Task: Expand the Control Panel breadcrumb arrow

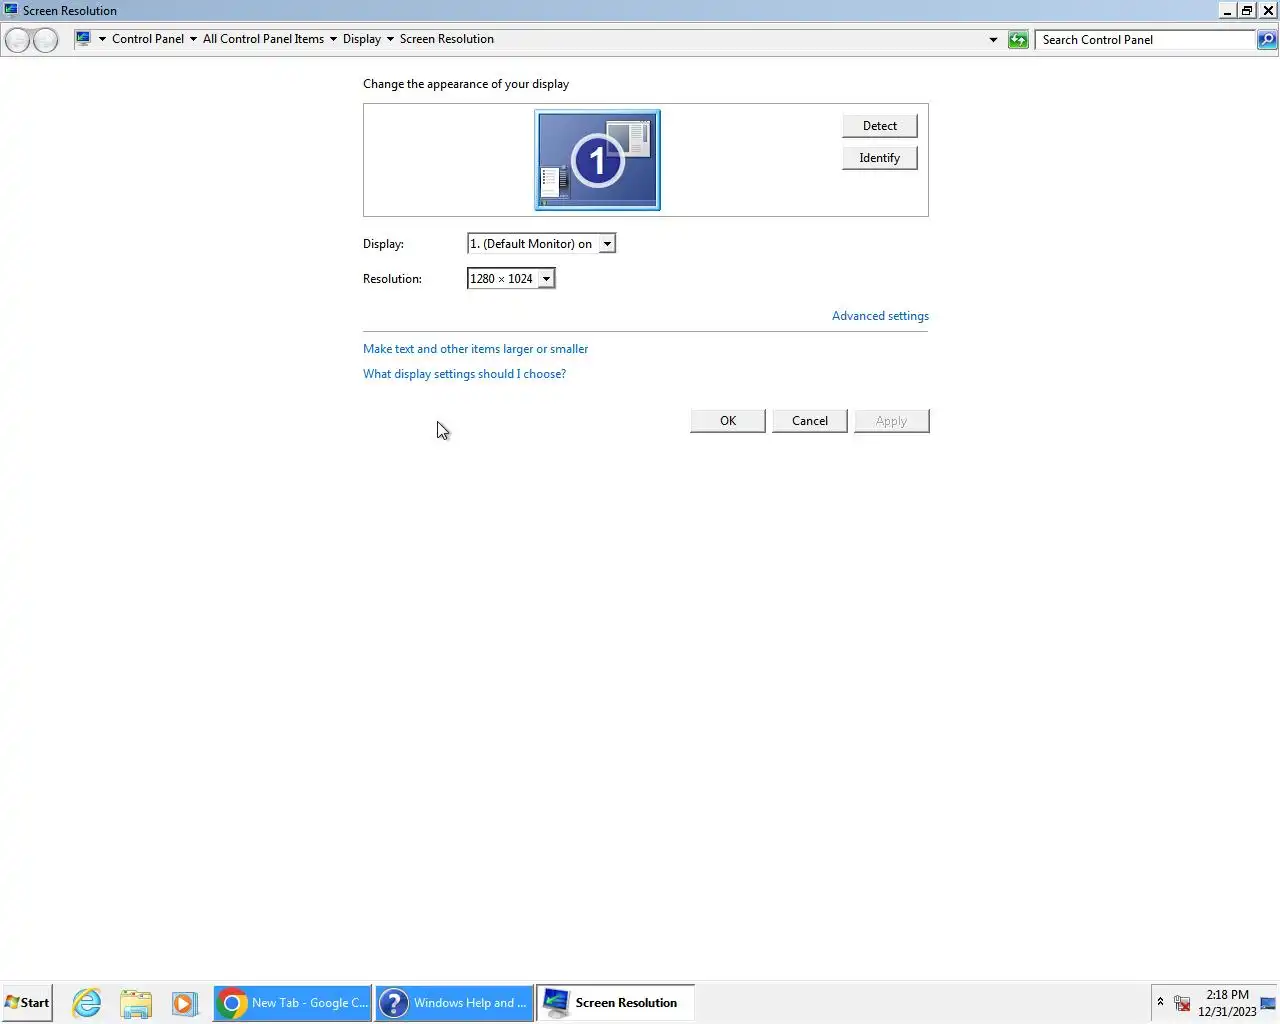Action: click(x=193, y=39)
